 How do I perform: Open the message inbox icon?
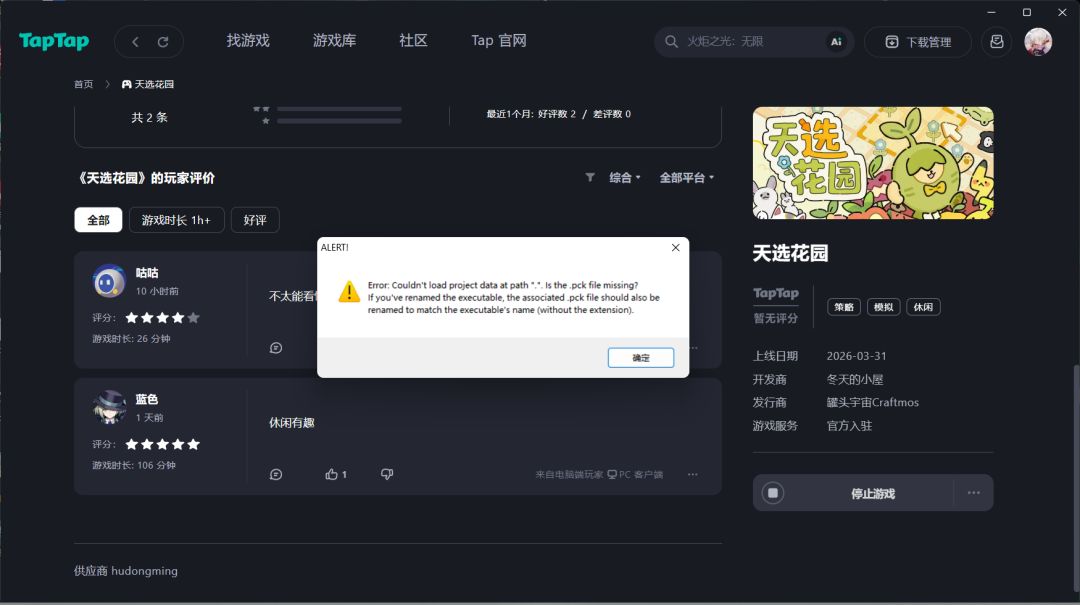point(996,41)
